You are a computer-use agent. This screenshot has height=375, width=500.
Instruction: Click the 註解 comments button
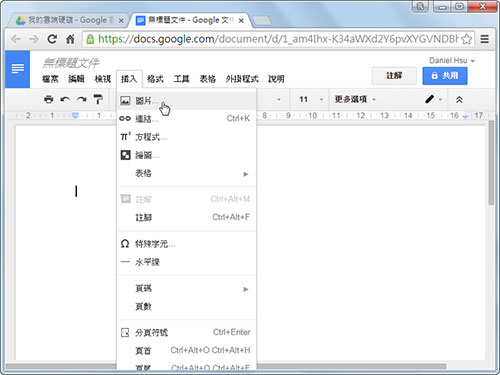(394, 76)
